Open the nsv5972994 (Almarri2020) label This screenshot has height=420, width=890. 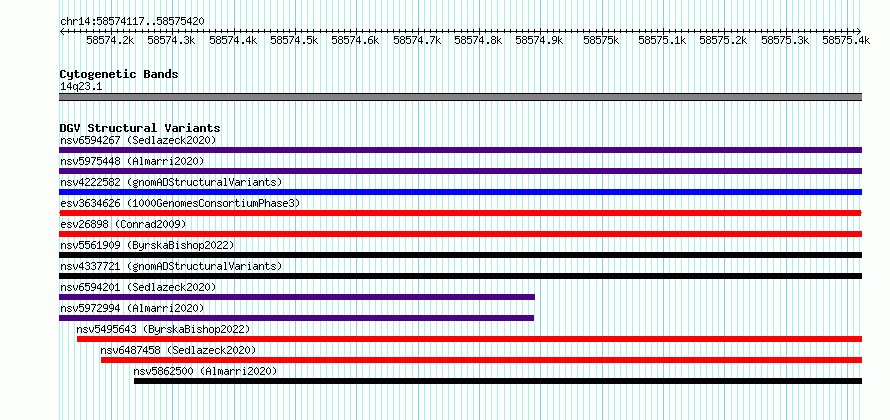coord(132,308)
